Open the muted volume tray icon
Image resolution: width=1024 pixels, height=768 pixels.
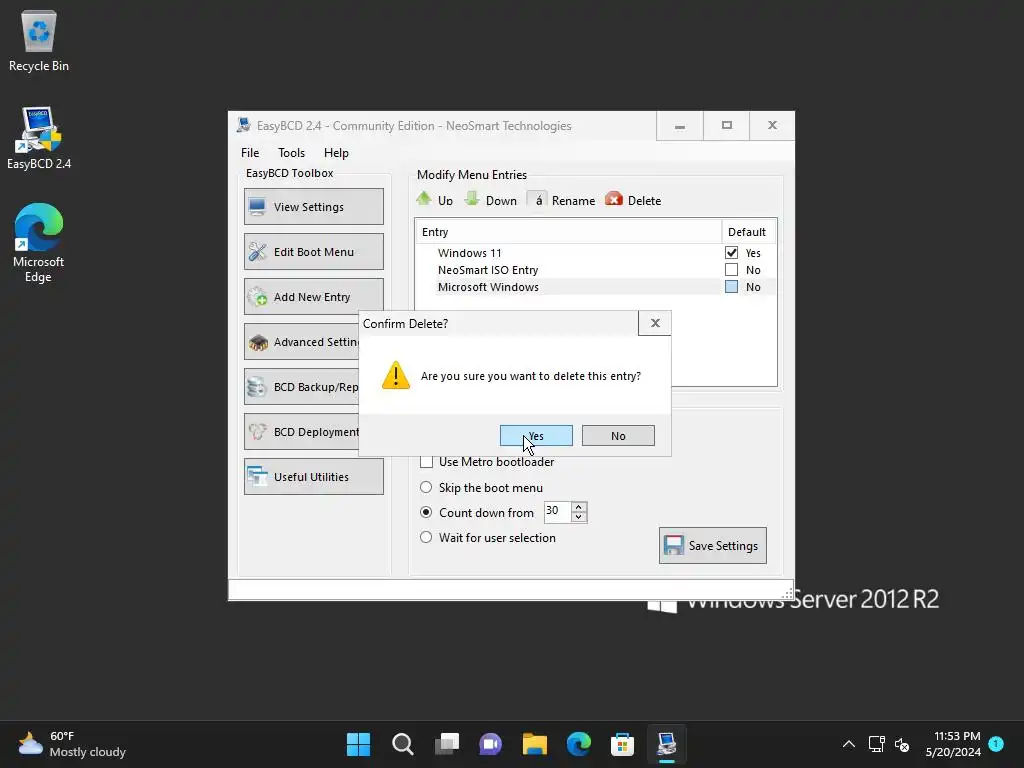902,744
